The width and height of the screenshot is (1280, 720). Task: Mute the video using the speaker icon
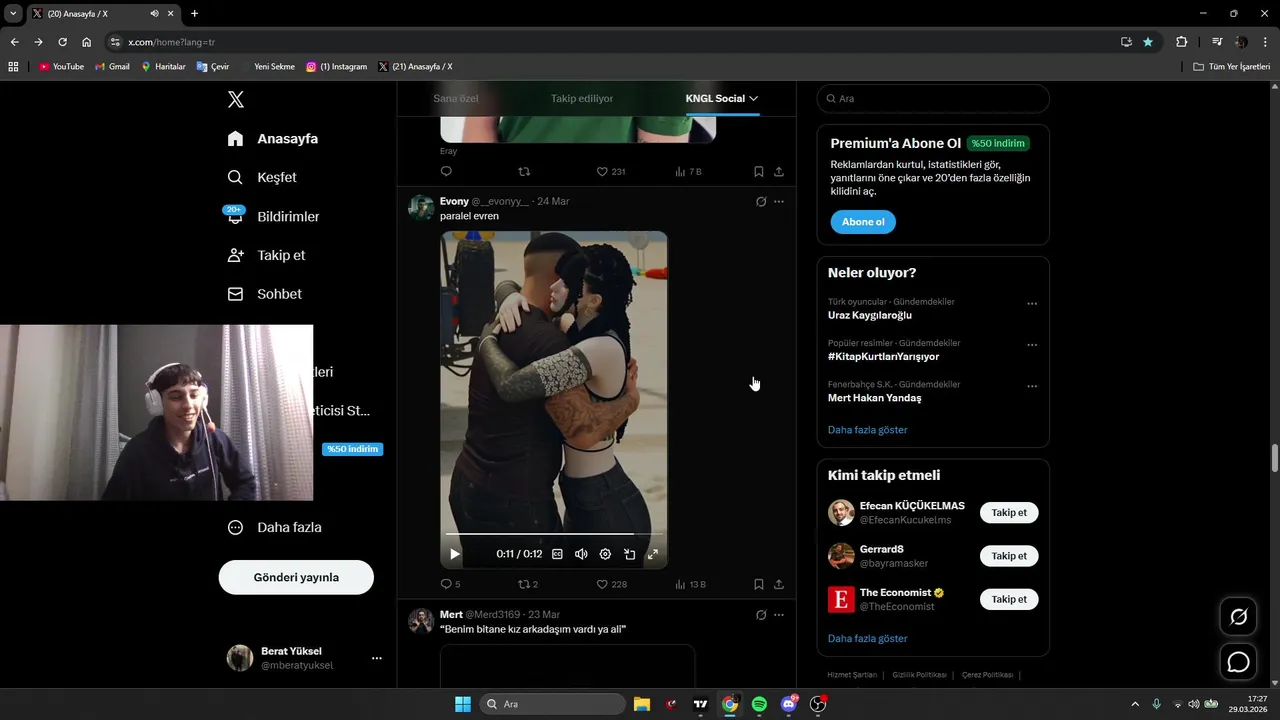581,554
